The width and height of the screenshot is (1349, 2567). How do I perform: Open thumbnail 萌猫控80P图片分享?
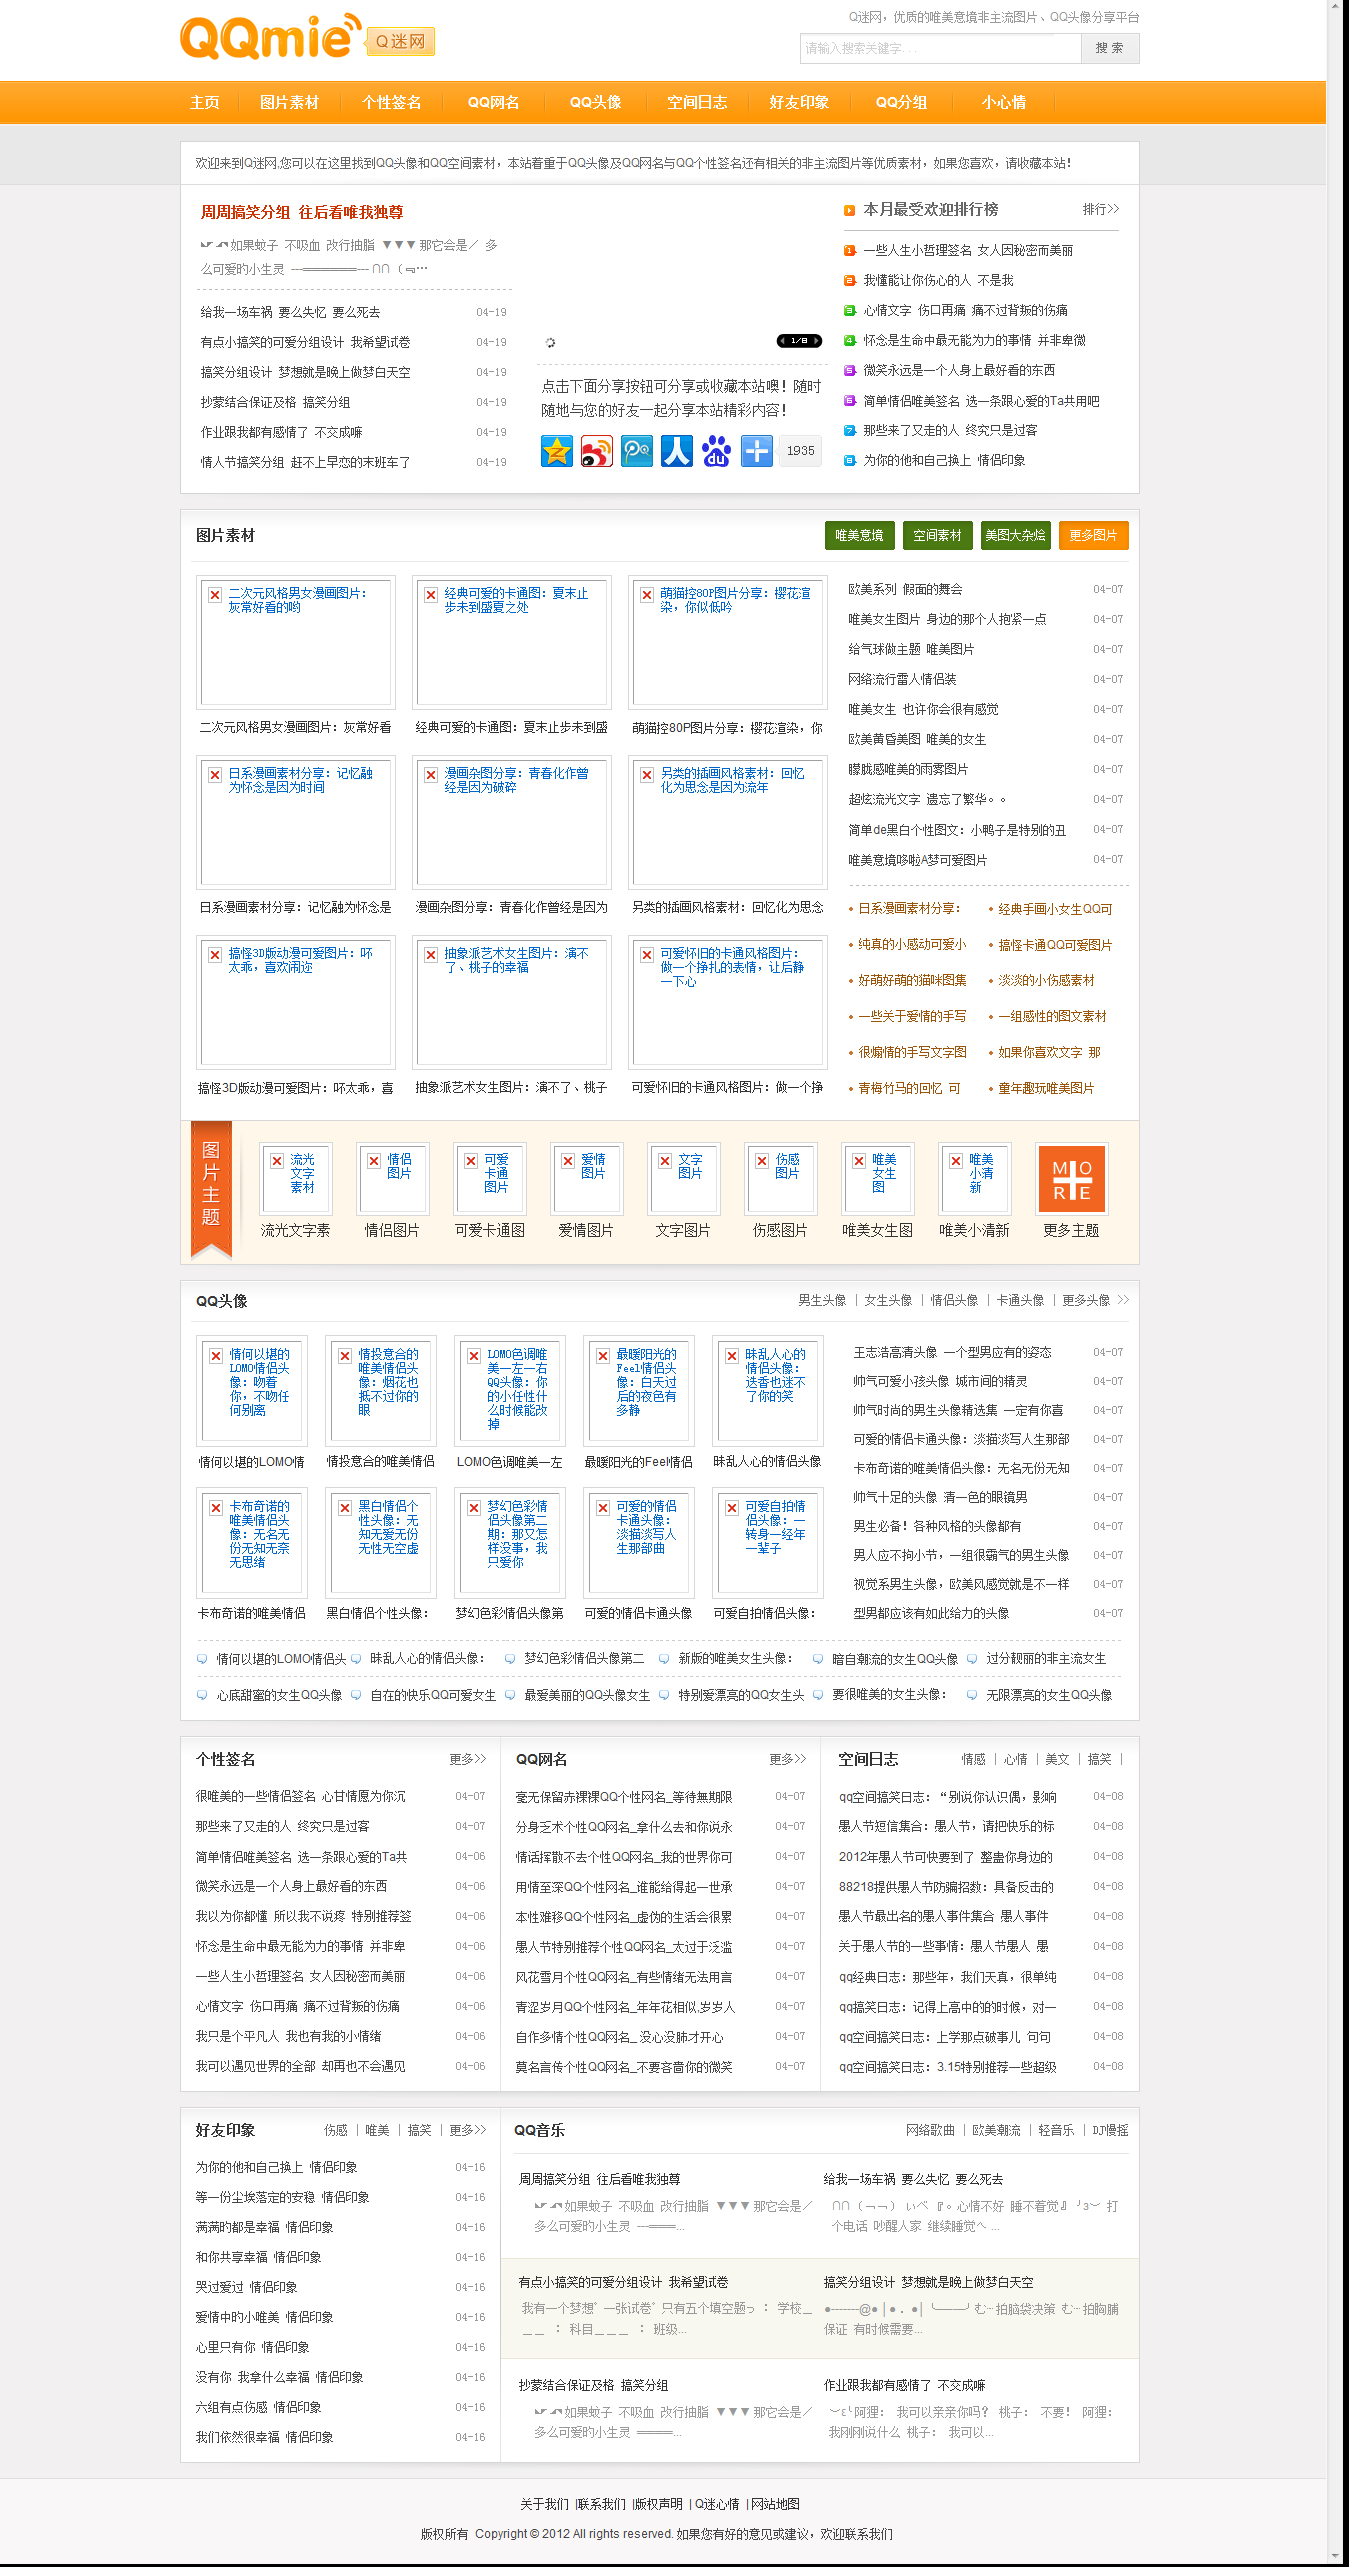pos(728,642)
